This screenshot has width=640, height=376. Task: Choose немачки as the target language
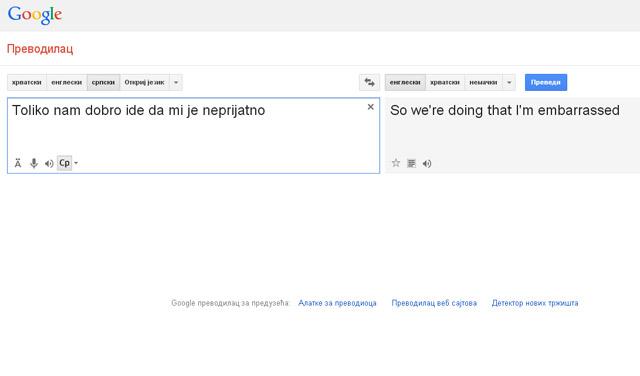(x=483, y=82)
